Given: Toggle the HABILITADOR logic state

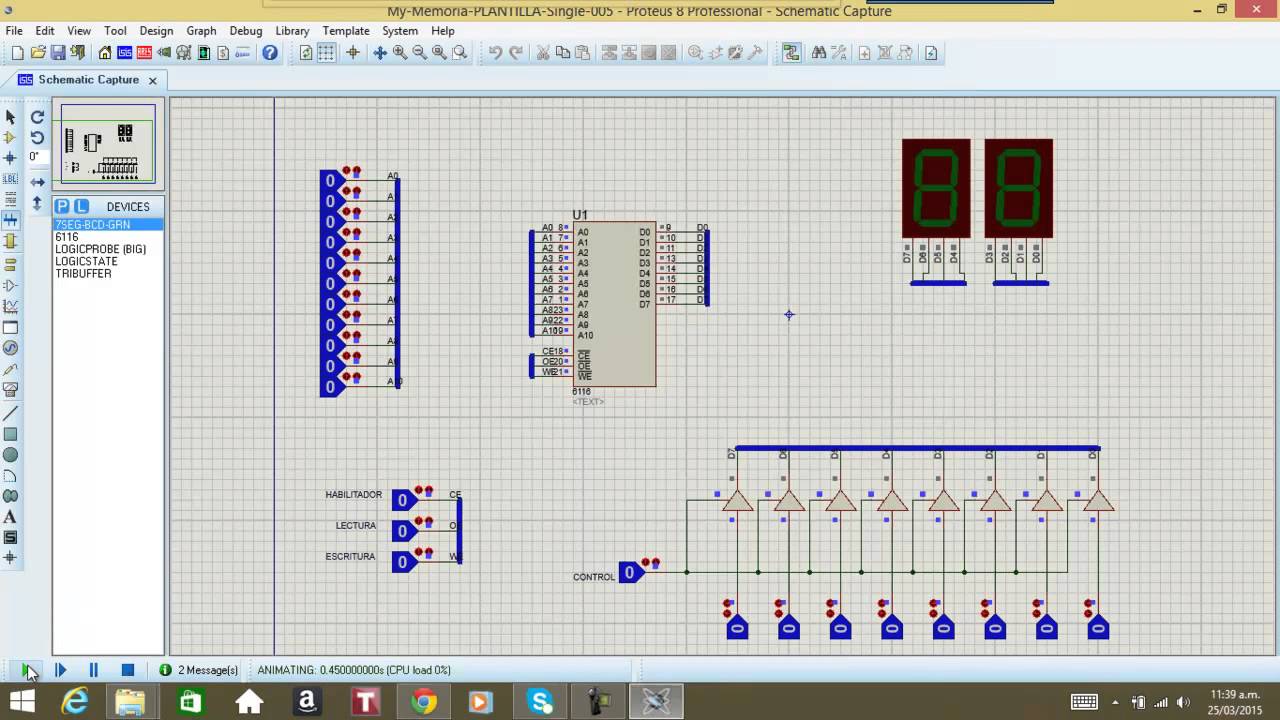Looking at the screenshot, I should coord(403,500).
